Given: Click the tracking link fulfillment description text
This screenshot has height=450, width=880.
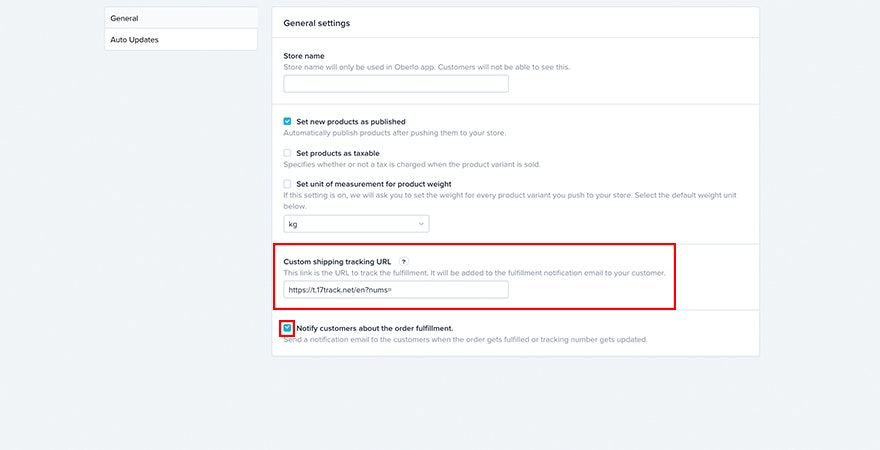Looking at the screenshot, I should (474, 273).
